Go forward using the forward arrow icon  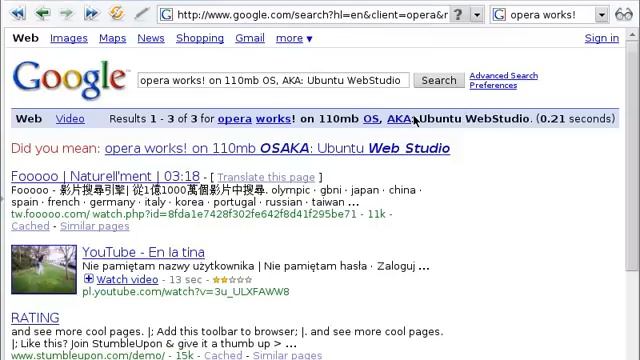point(67,14)
